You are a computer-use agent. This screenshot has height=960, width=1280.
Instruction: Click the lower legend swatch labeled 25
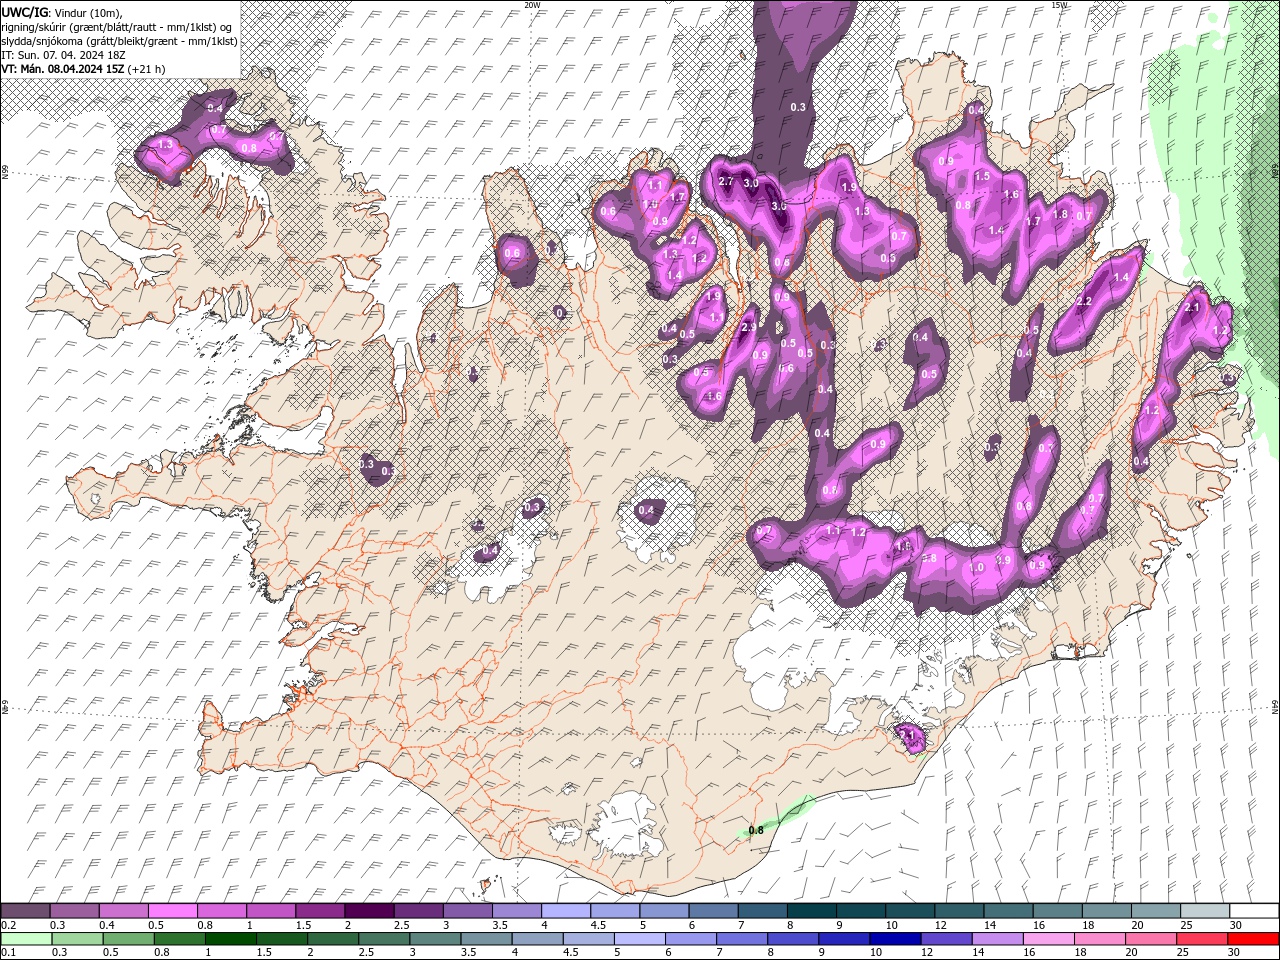click(1203, 939)
